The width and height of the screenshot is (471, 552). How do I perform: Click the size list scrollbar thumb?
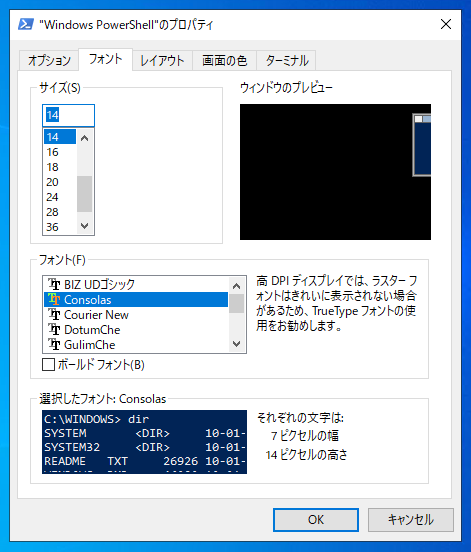tap(84, 194)
